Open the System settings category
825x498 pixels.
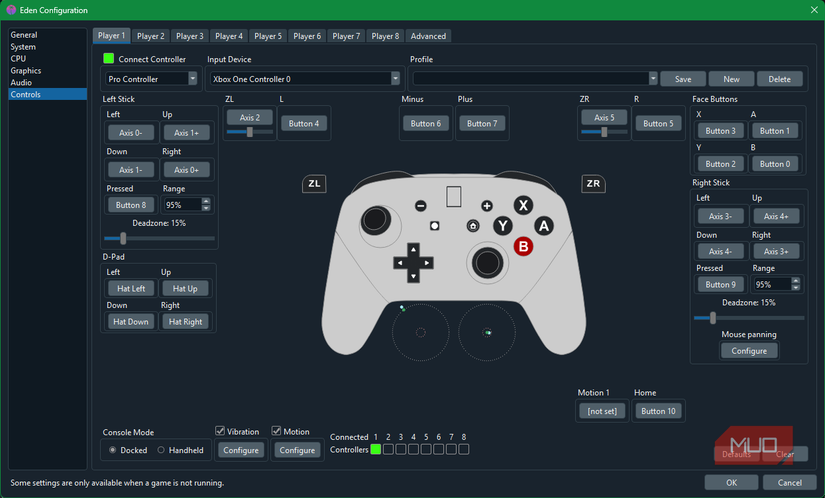pyautogui.click(x=23, y=47)
